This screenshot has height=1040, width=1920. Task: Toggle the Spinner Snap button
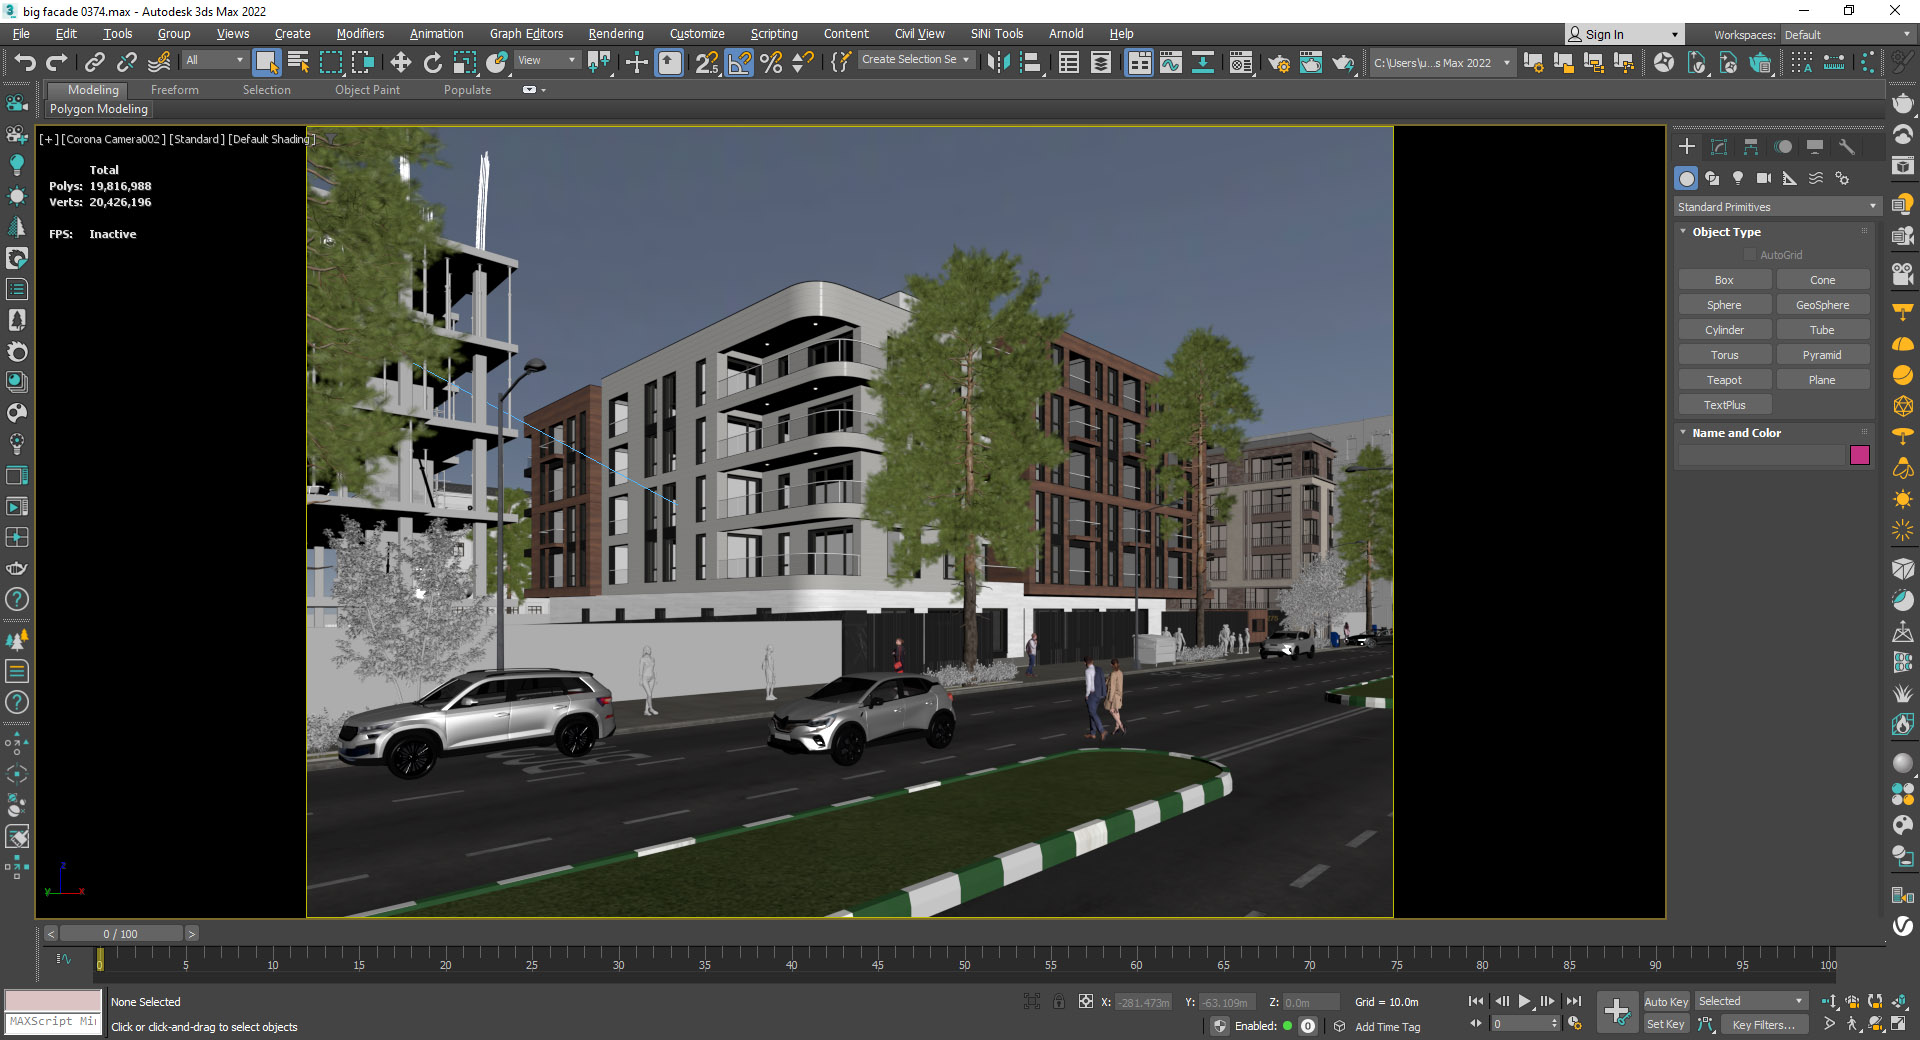coord(803,63)
